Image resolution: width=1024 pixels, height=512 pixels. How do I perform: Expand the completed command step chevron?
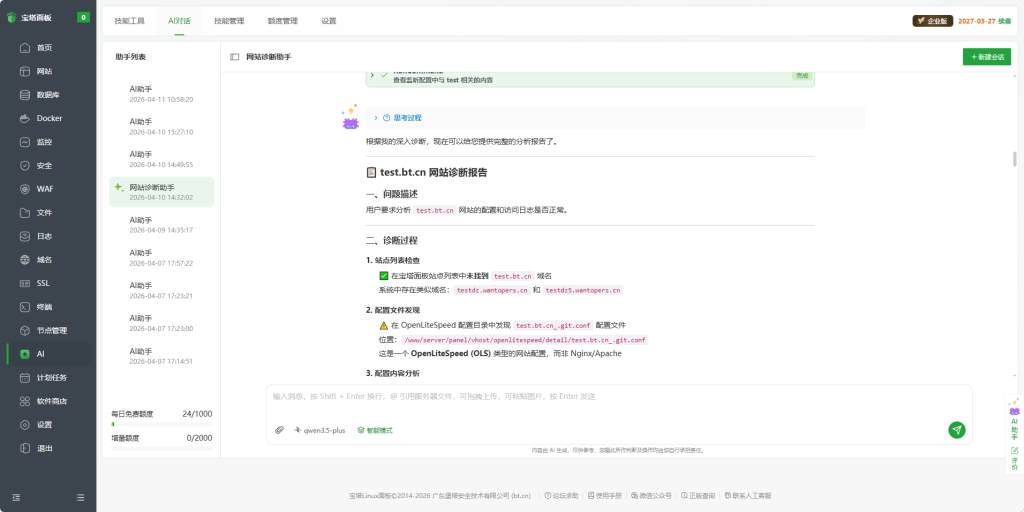372,75
